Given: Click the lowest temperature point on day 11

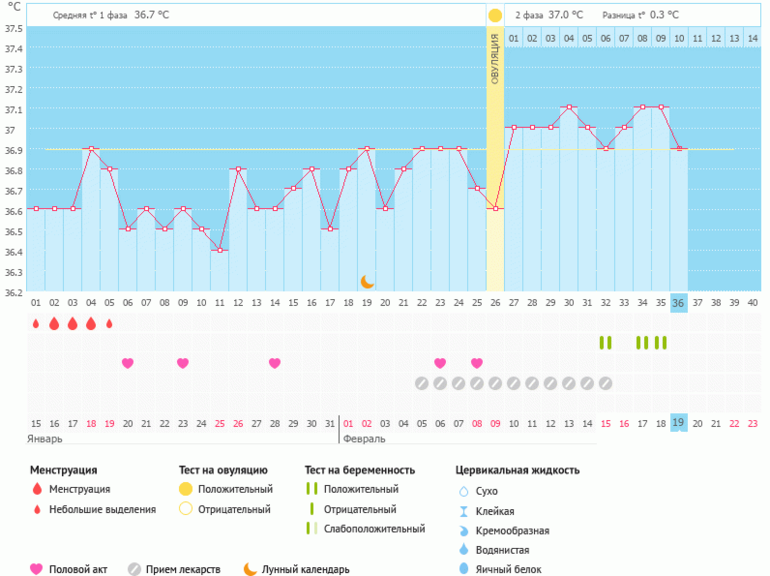Looking at the screenshot, I should pyautogui.click(x=219, y=250).
